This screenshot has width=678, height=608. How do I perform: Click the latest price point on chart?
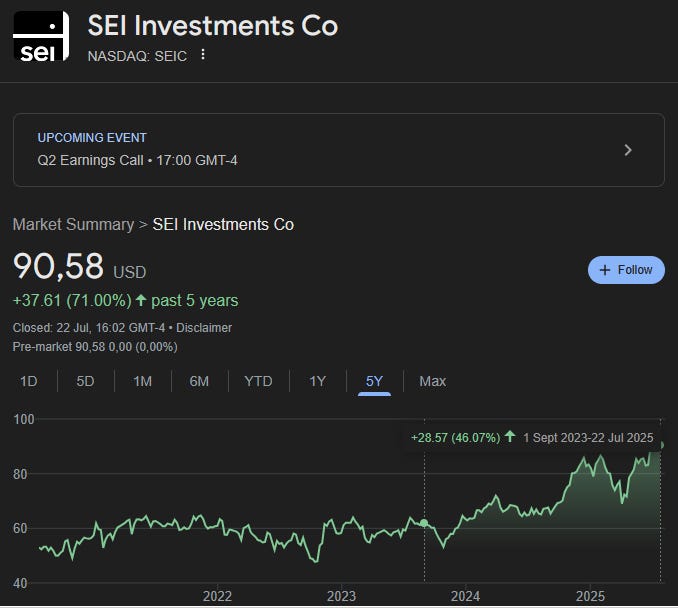pyautogui.click(x=660, y=445)
